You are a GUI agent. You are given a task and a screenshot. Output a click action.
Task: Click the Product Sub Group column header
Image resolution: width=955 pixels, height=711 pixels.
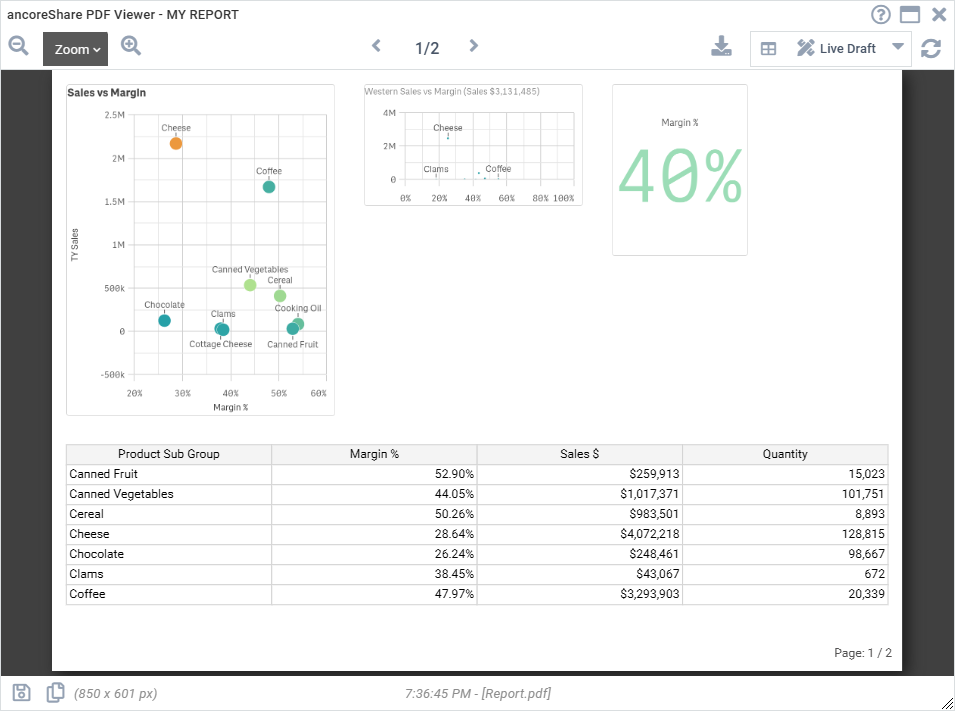point(169,454)
